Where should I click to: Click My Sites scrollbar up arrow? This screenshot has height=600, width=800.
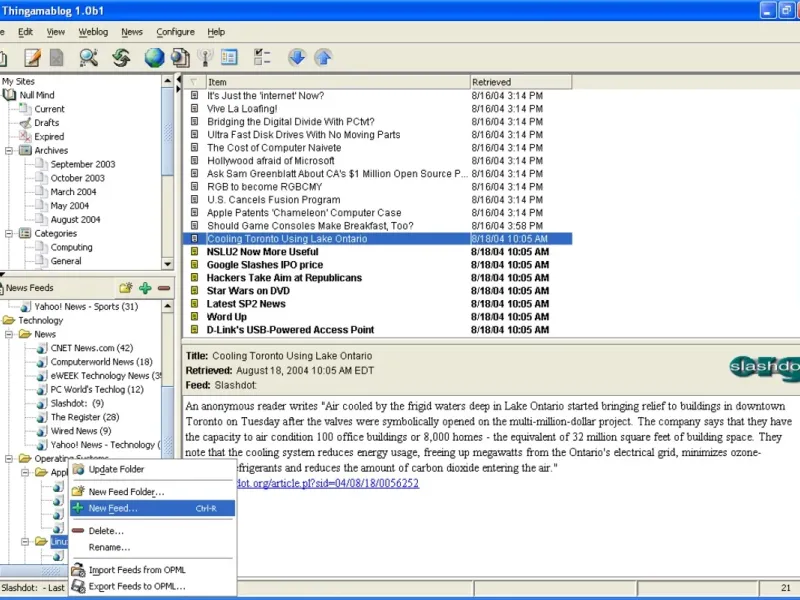pyautogui.click(x=167, y=81)
